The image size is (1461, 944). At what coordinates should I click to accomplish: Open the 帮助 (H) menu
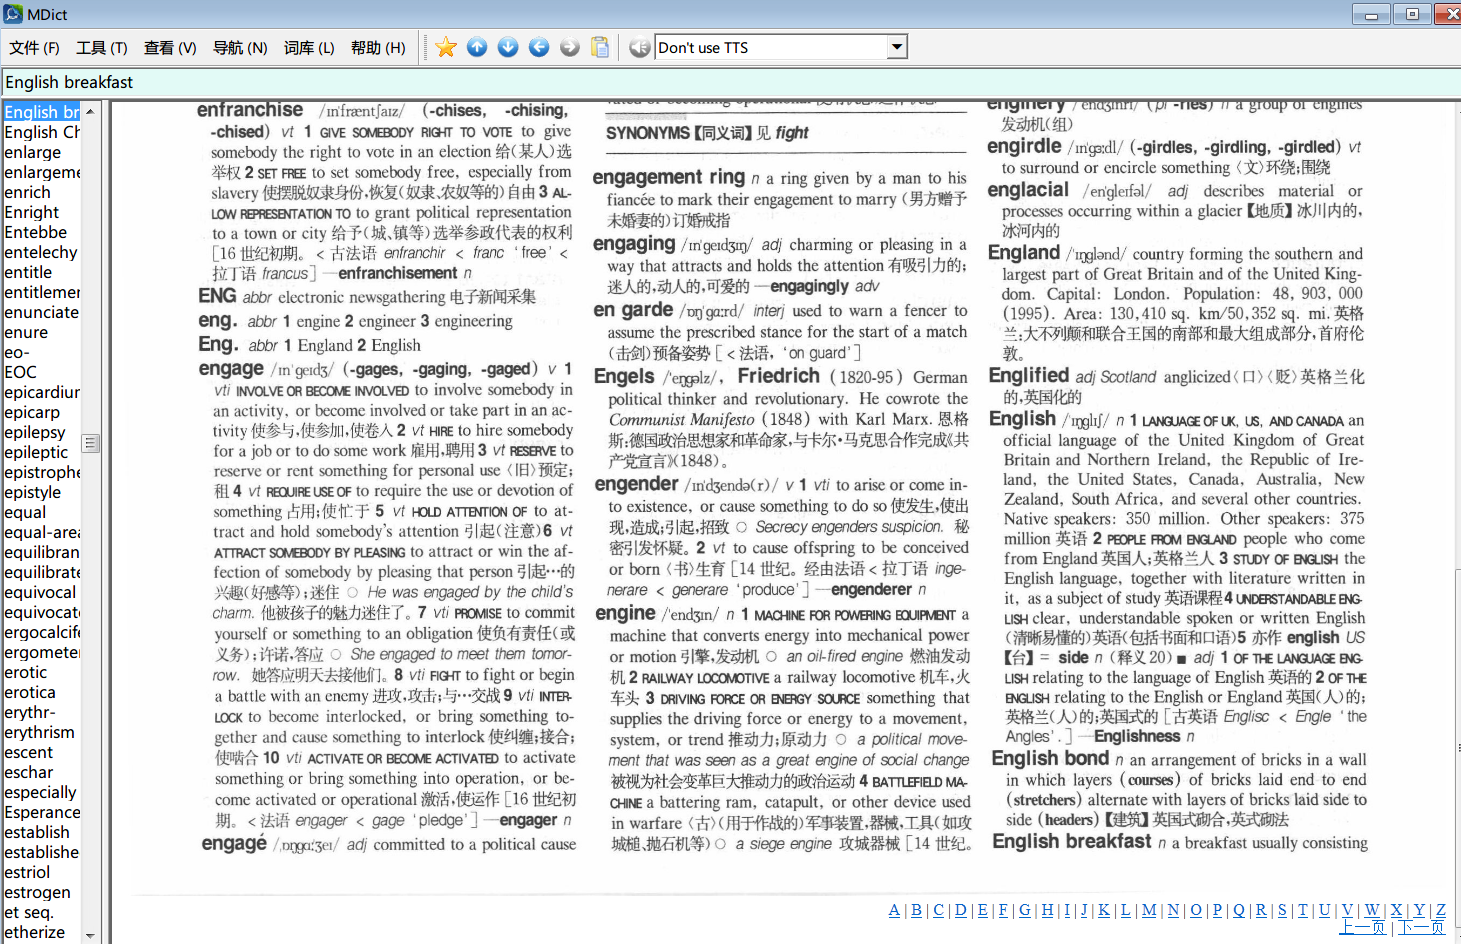click(x=378, y=47)
